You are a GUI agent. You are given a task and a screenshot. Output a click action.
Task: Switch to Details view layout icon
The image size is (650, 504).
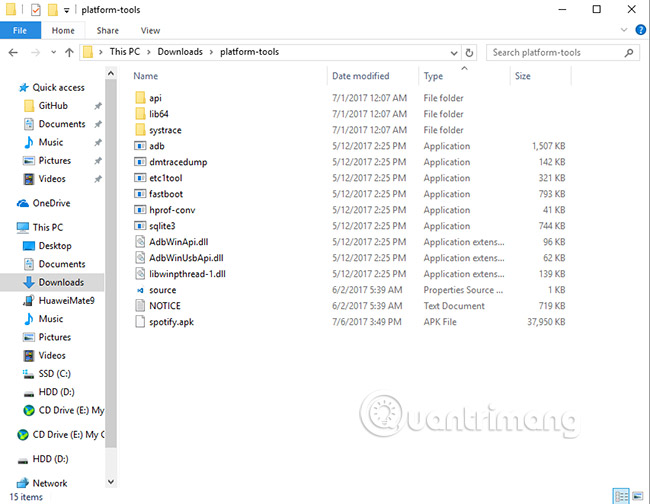(621, 496)
